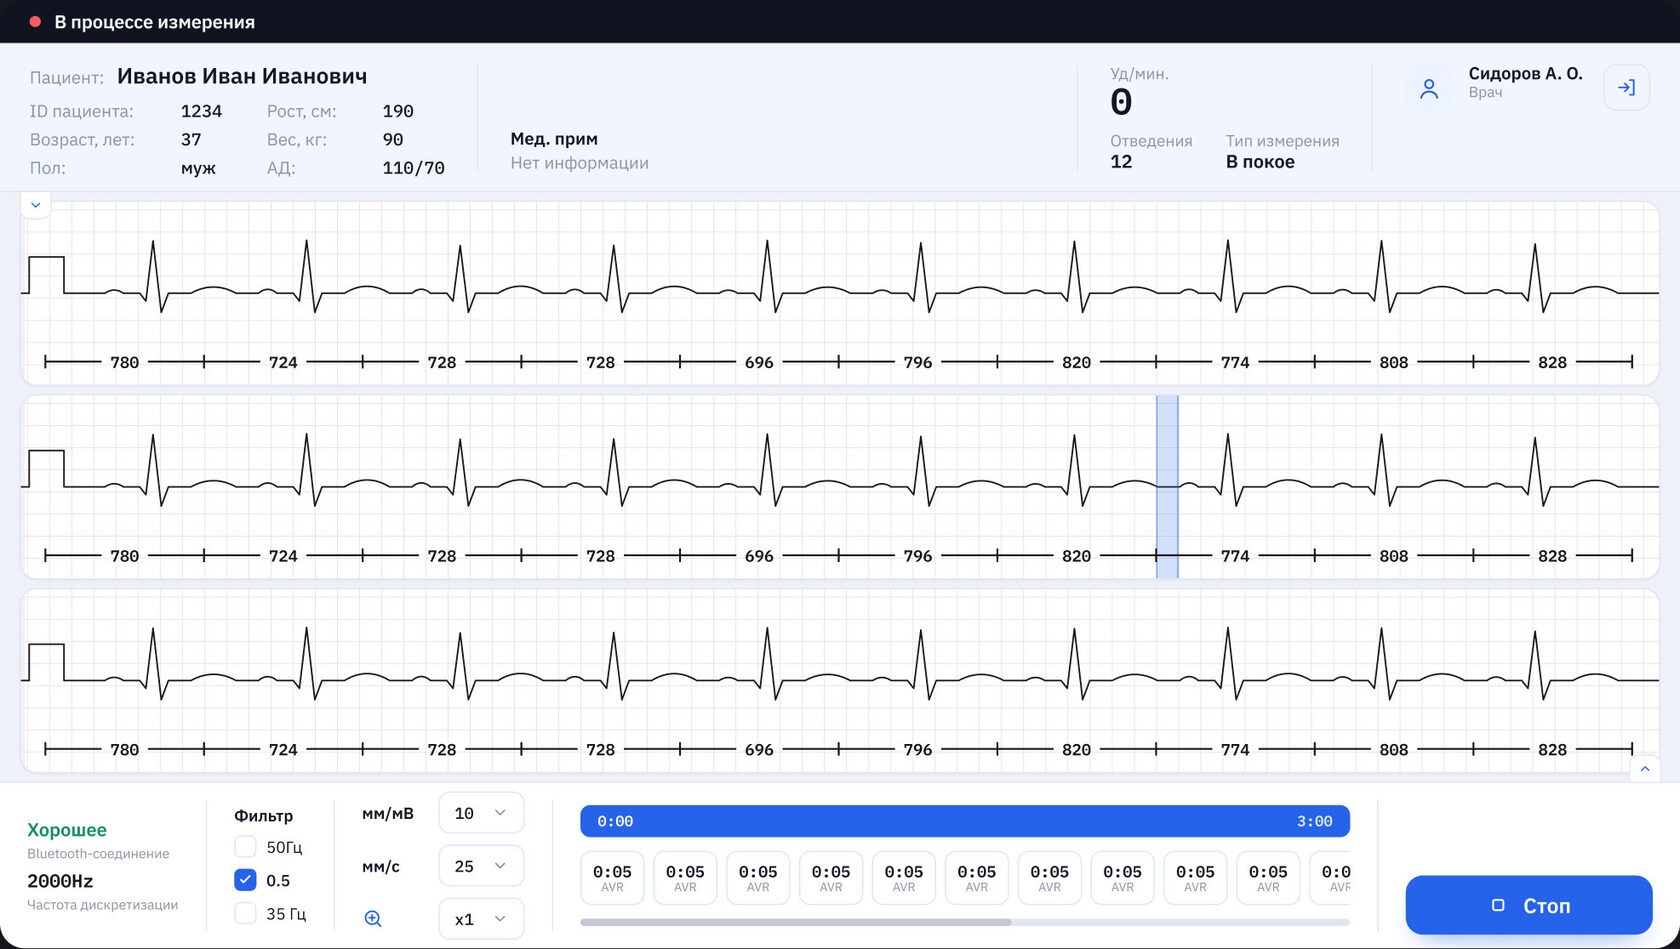Enable the 35 Гц filter checkbox
The image size is (1680, 949).
click(245, 913)
